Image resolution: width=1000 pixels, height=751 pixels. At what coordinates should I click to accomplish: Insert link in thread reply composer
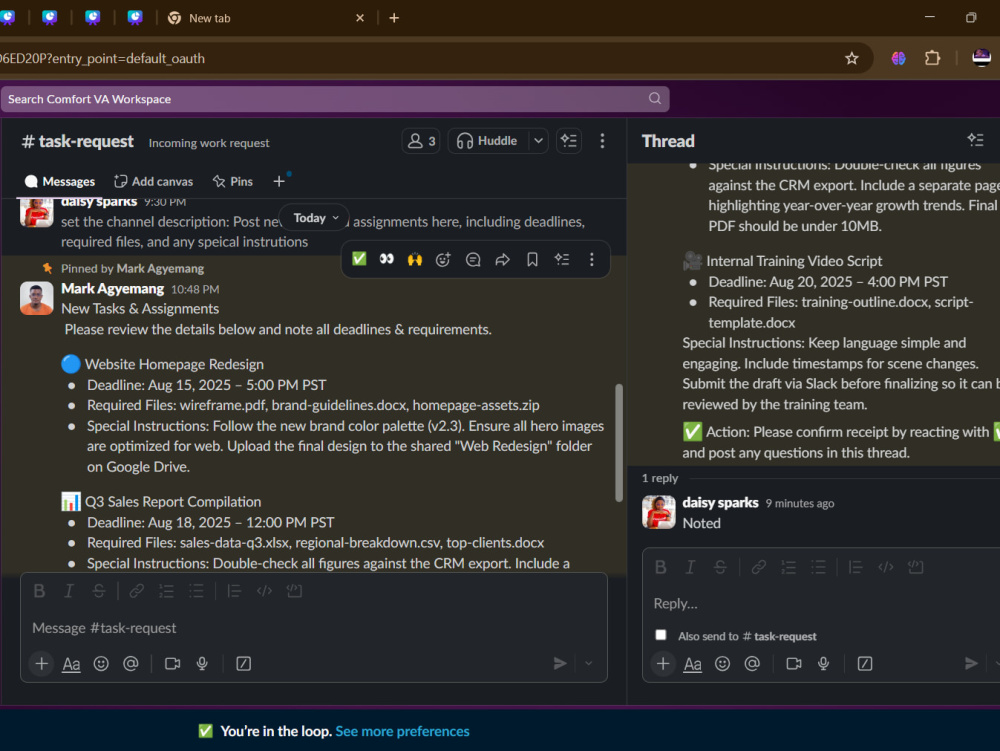[x=758, y=567]
